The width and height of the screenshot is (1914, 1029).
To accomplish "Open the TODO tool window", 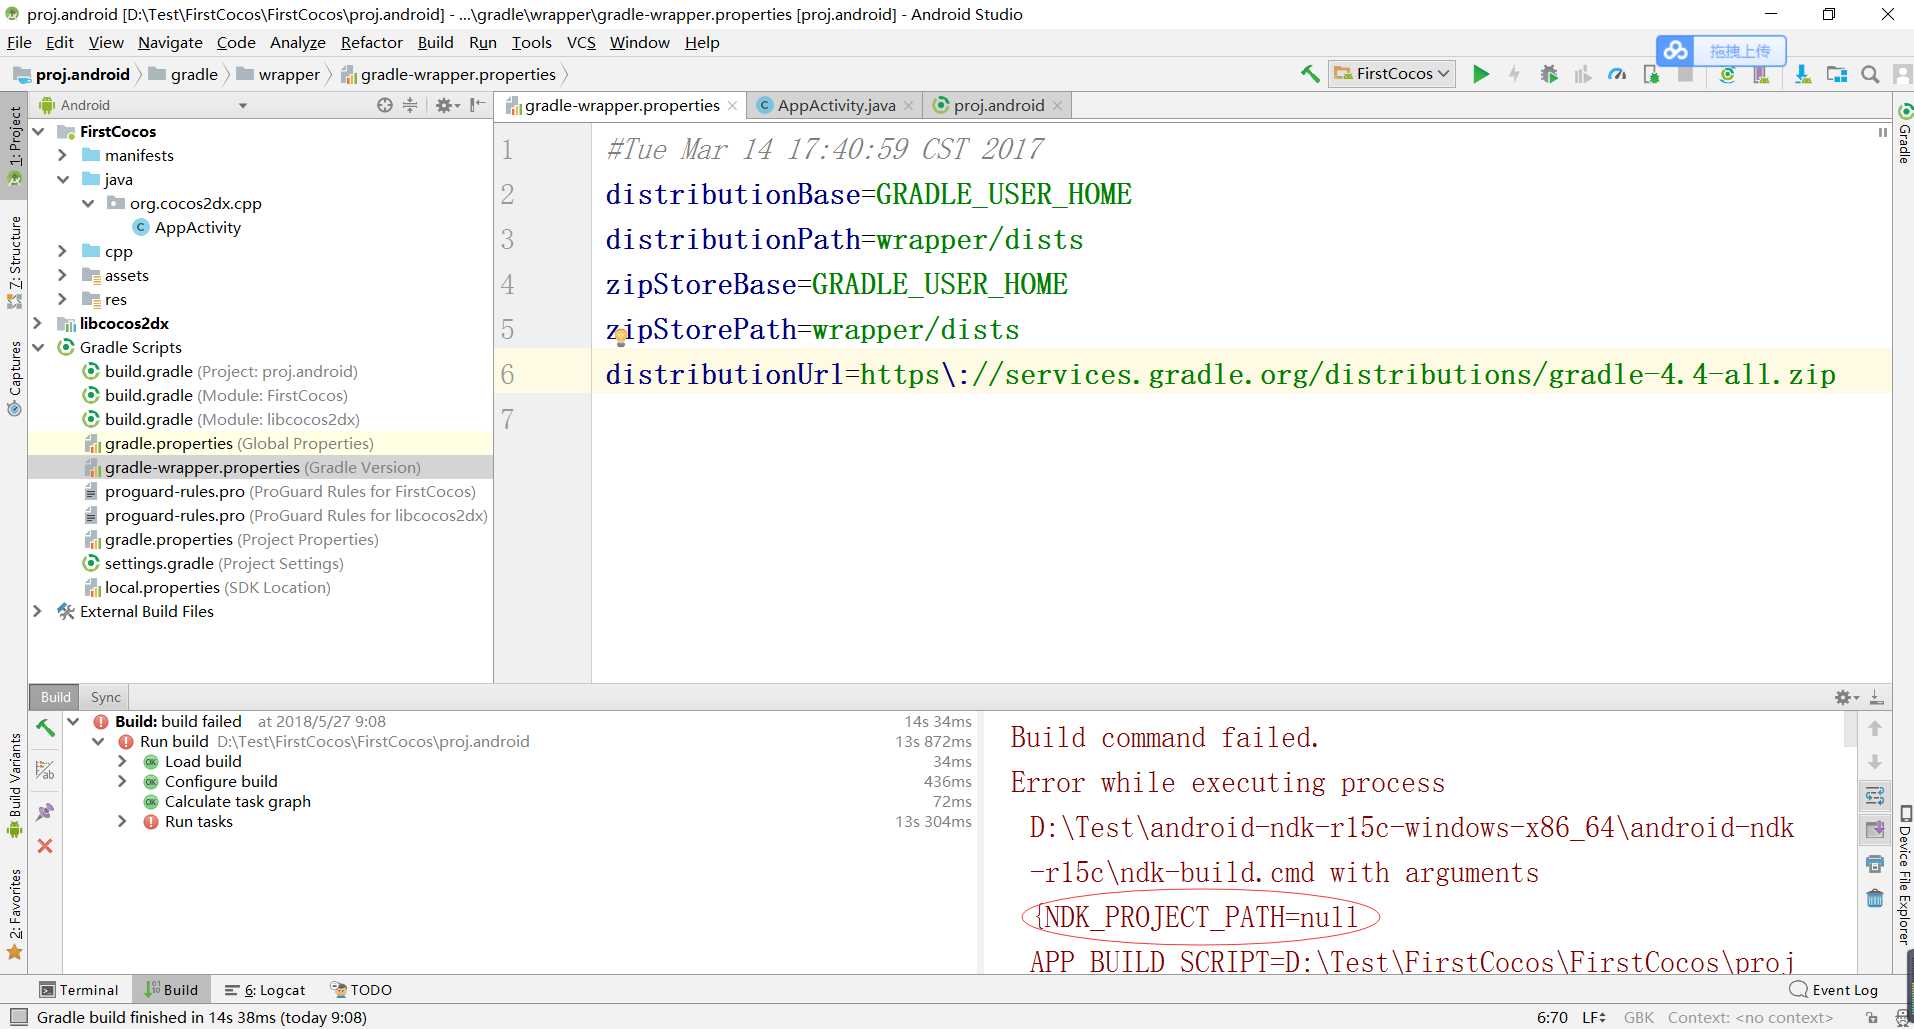I will [x=361, y=989].
